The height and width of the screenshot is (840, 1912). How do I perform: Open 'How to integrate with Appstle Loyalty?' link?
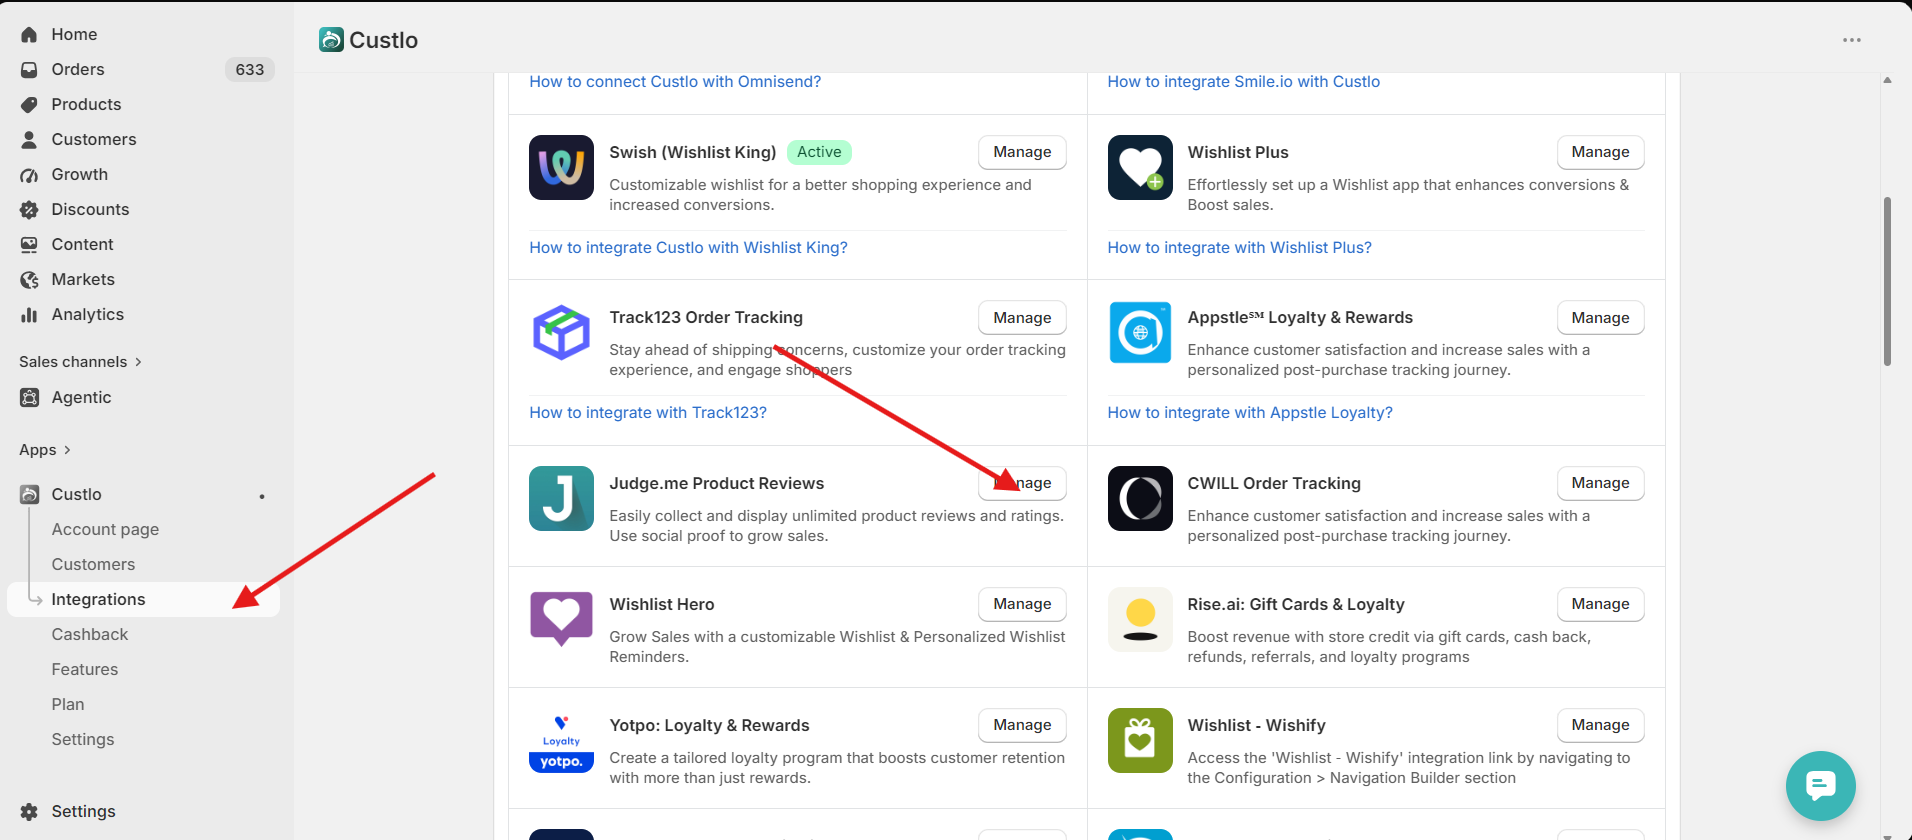[1250, 413]
